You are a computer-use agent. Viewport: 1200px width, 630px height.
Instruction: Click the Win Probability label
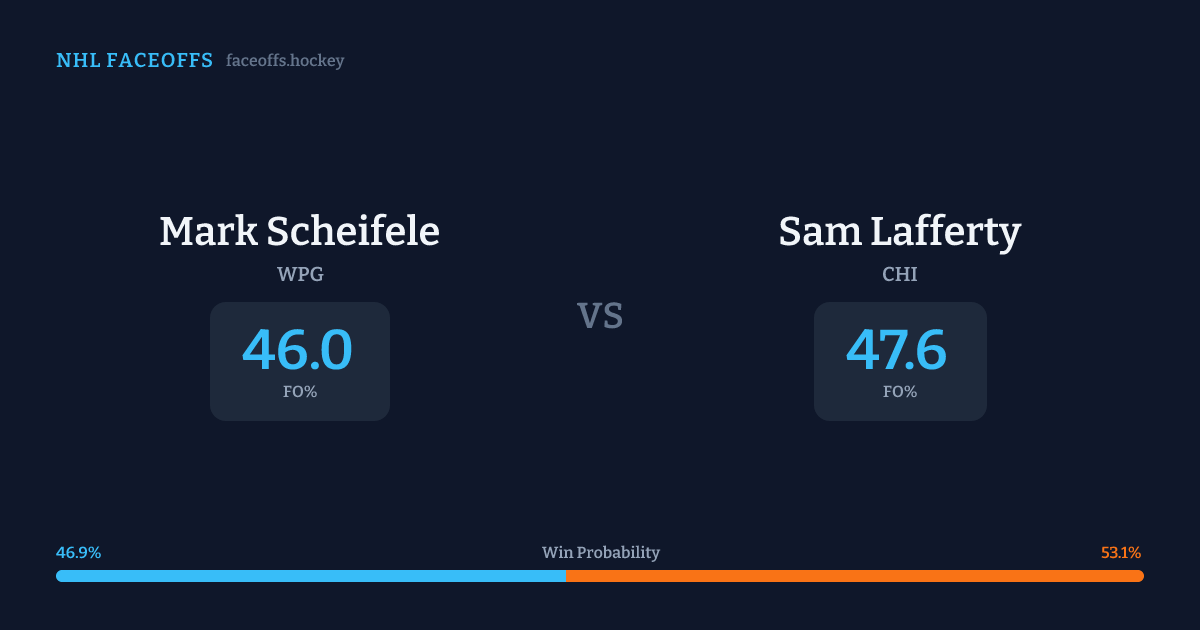tap(601, 553)
